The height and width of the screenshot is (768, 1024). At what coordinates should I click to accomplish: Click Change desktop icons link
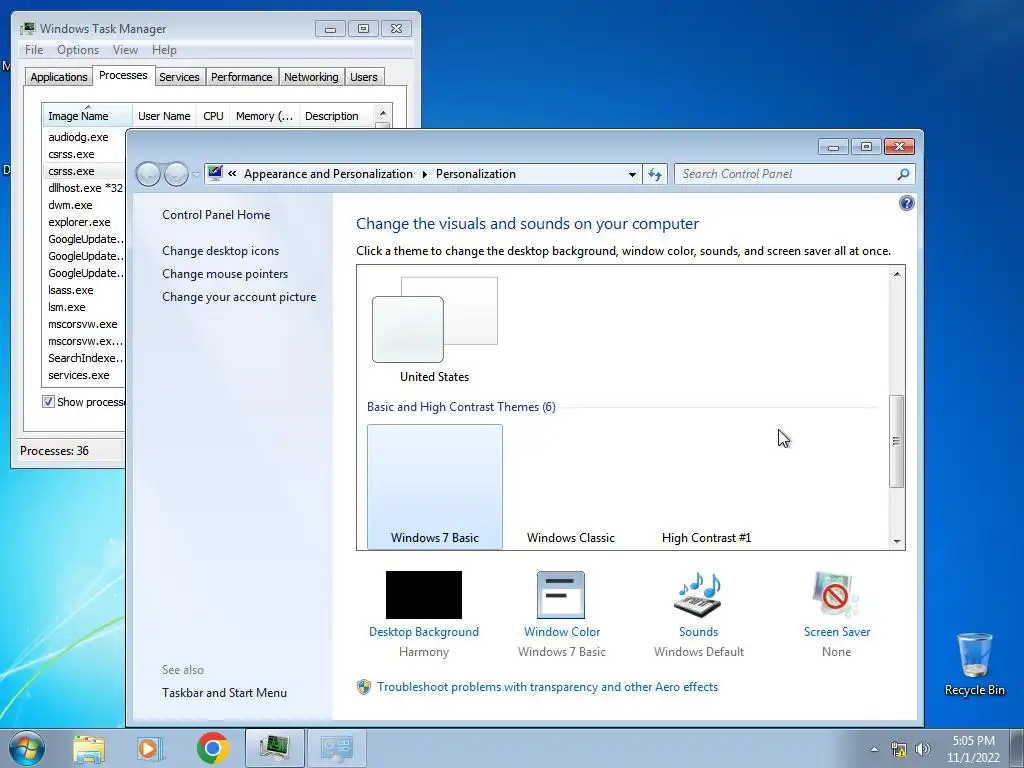(221, 251)
